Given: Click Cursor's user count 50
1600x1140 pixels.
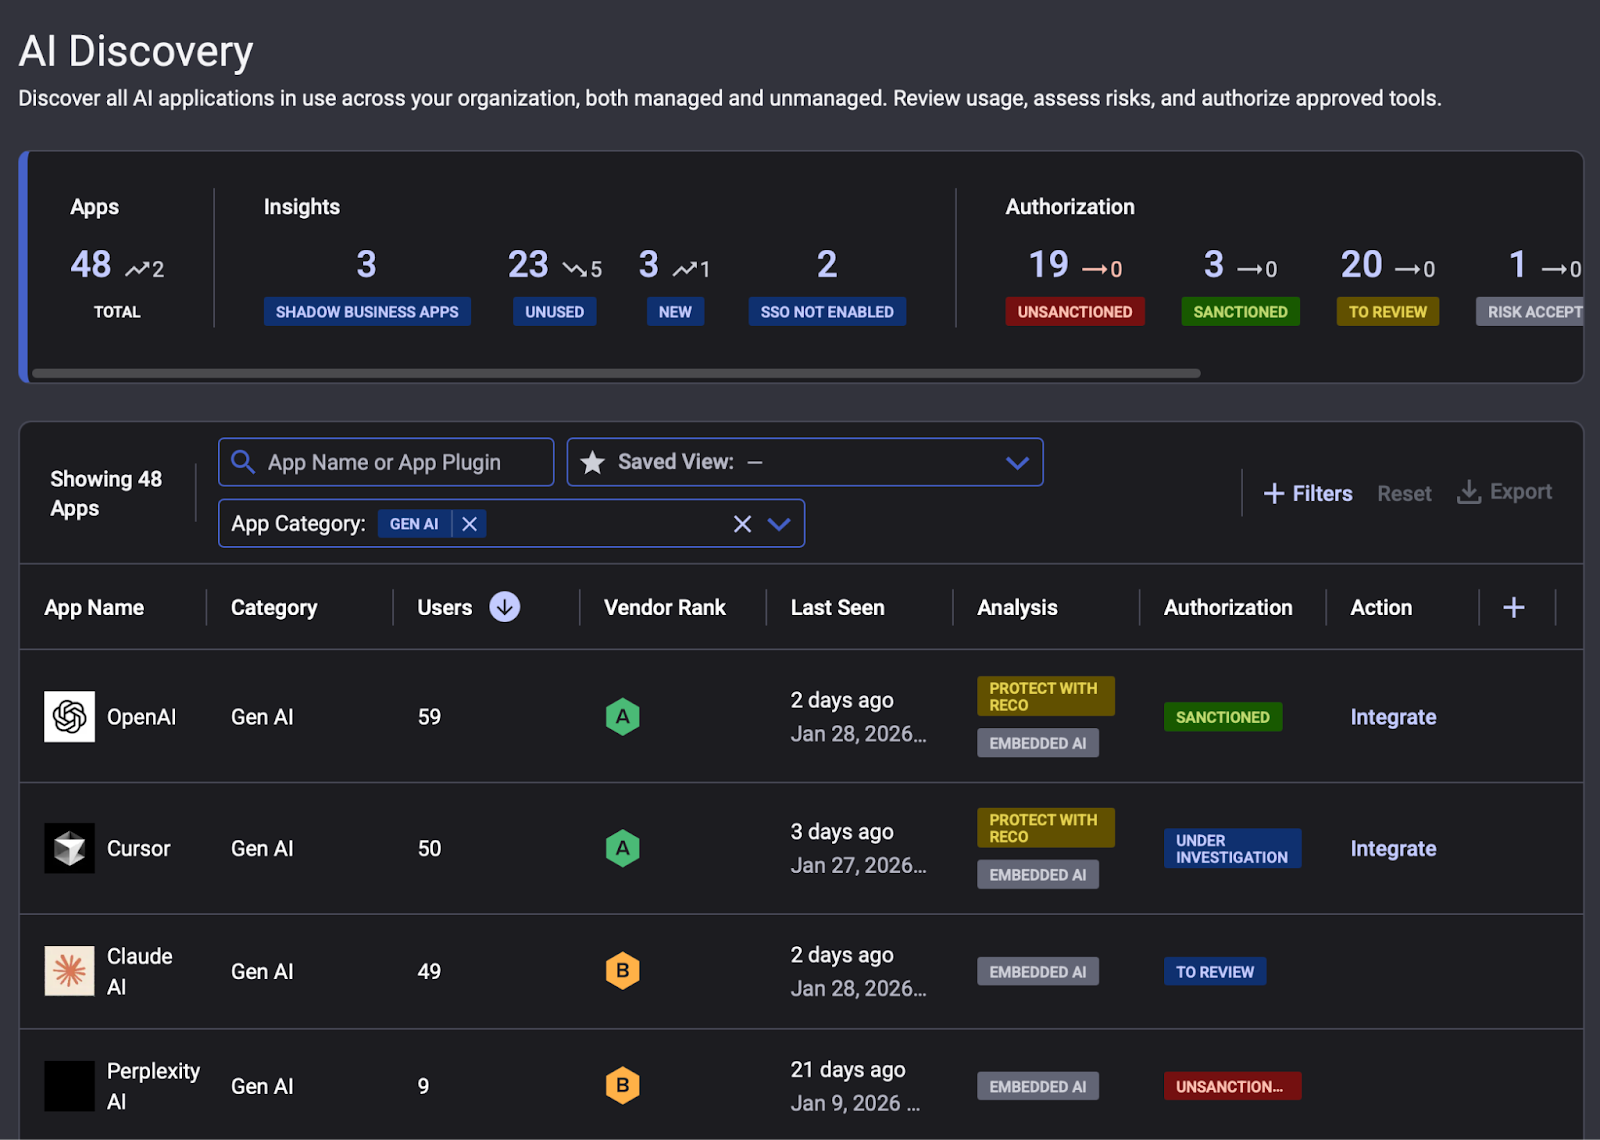Looking at the screenshot, I should point(429,849).
